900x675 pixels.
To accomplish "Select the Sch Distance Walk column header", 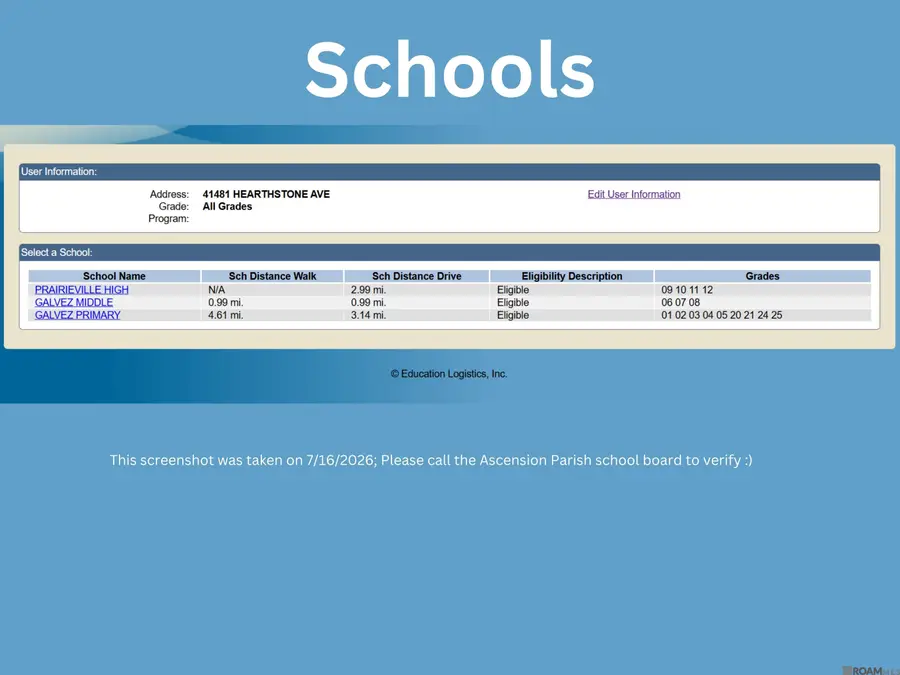I will (272, 276).
